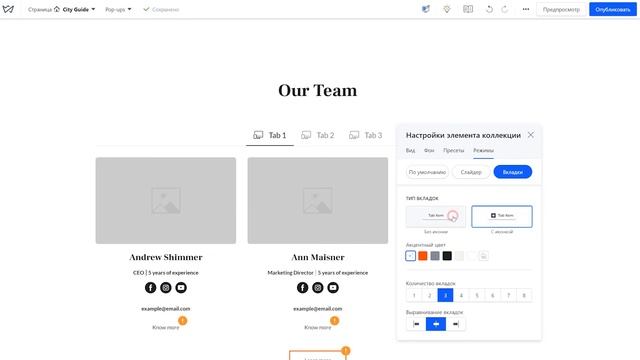Select the Our Team heading
Viewport: 640px width, 360px height.
click(x=318, y=90)
